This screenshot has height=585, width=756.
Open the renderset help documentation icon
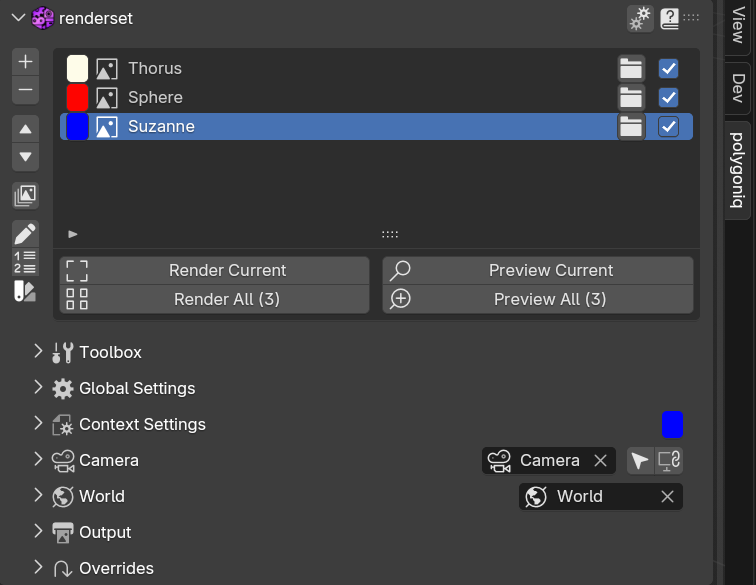[669, 18]
